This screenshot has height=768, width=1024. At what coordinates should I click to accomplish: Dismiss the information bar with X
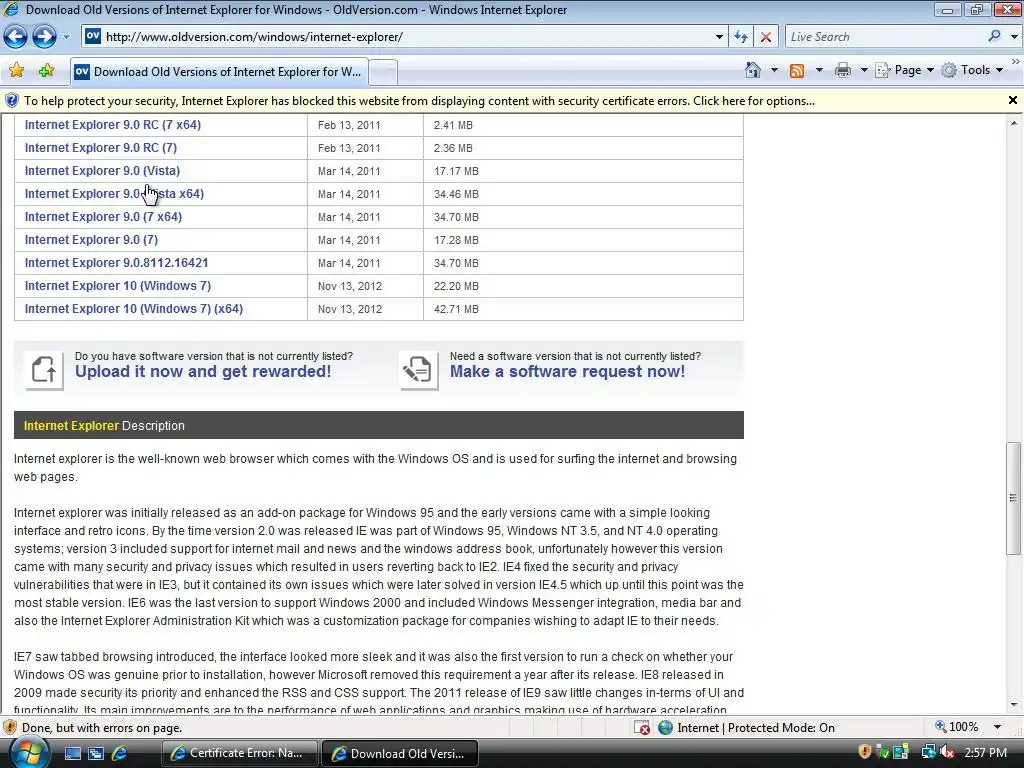(1013, 101)
